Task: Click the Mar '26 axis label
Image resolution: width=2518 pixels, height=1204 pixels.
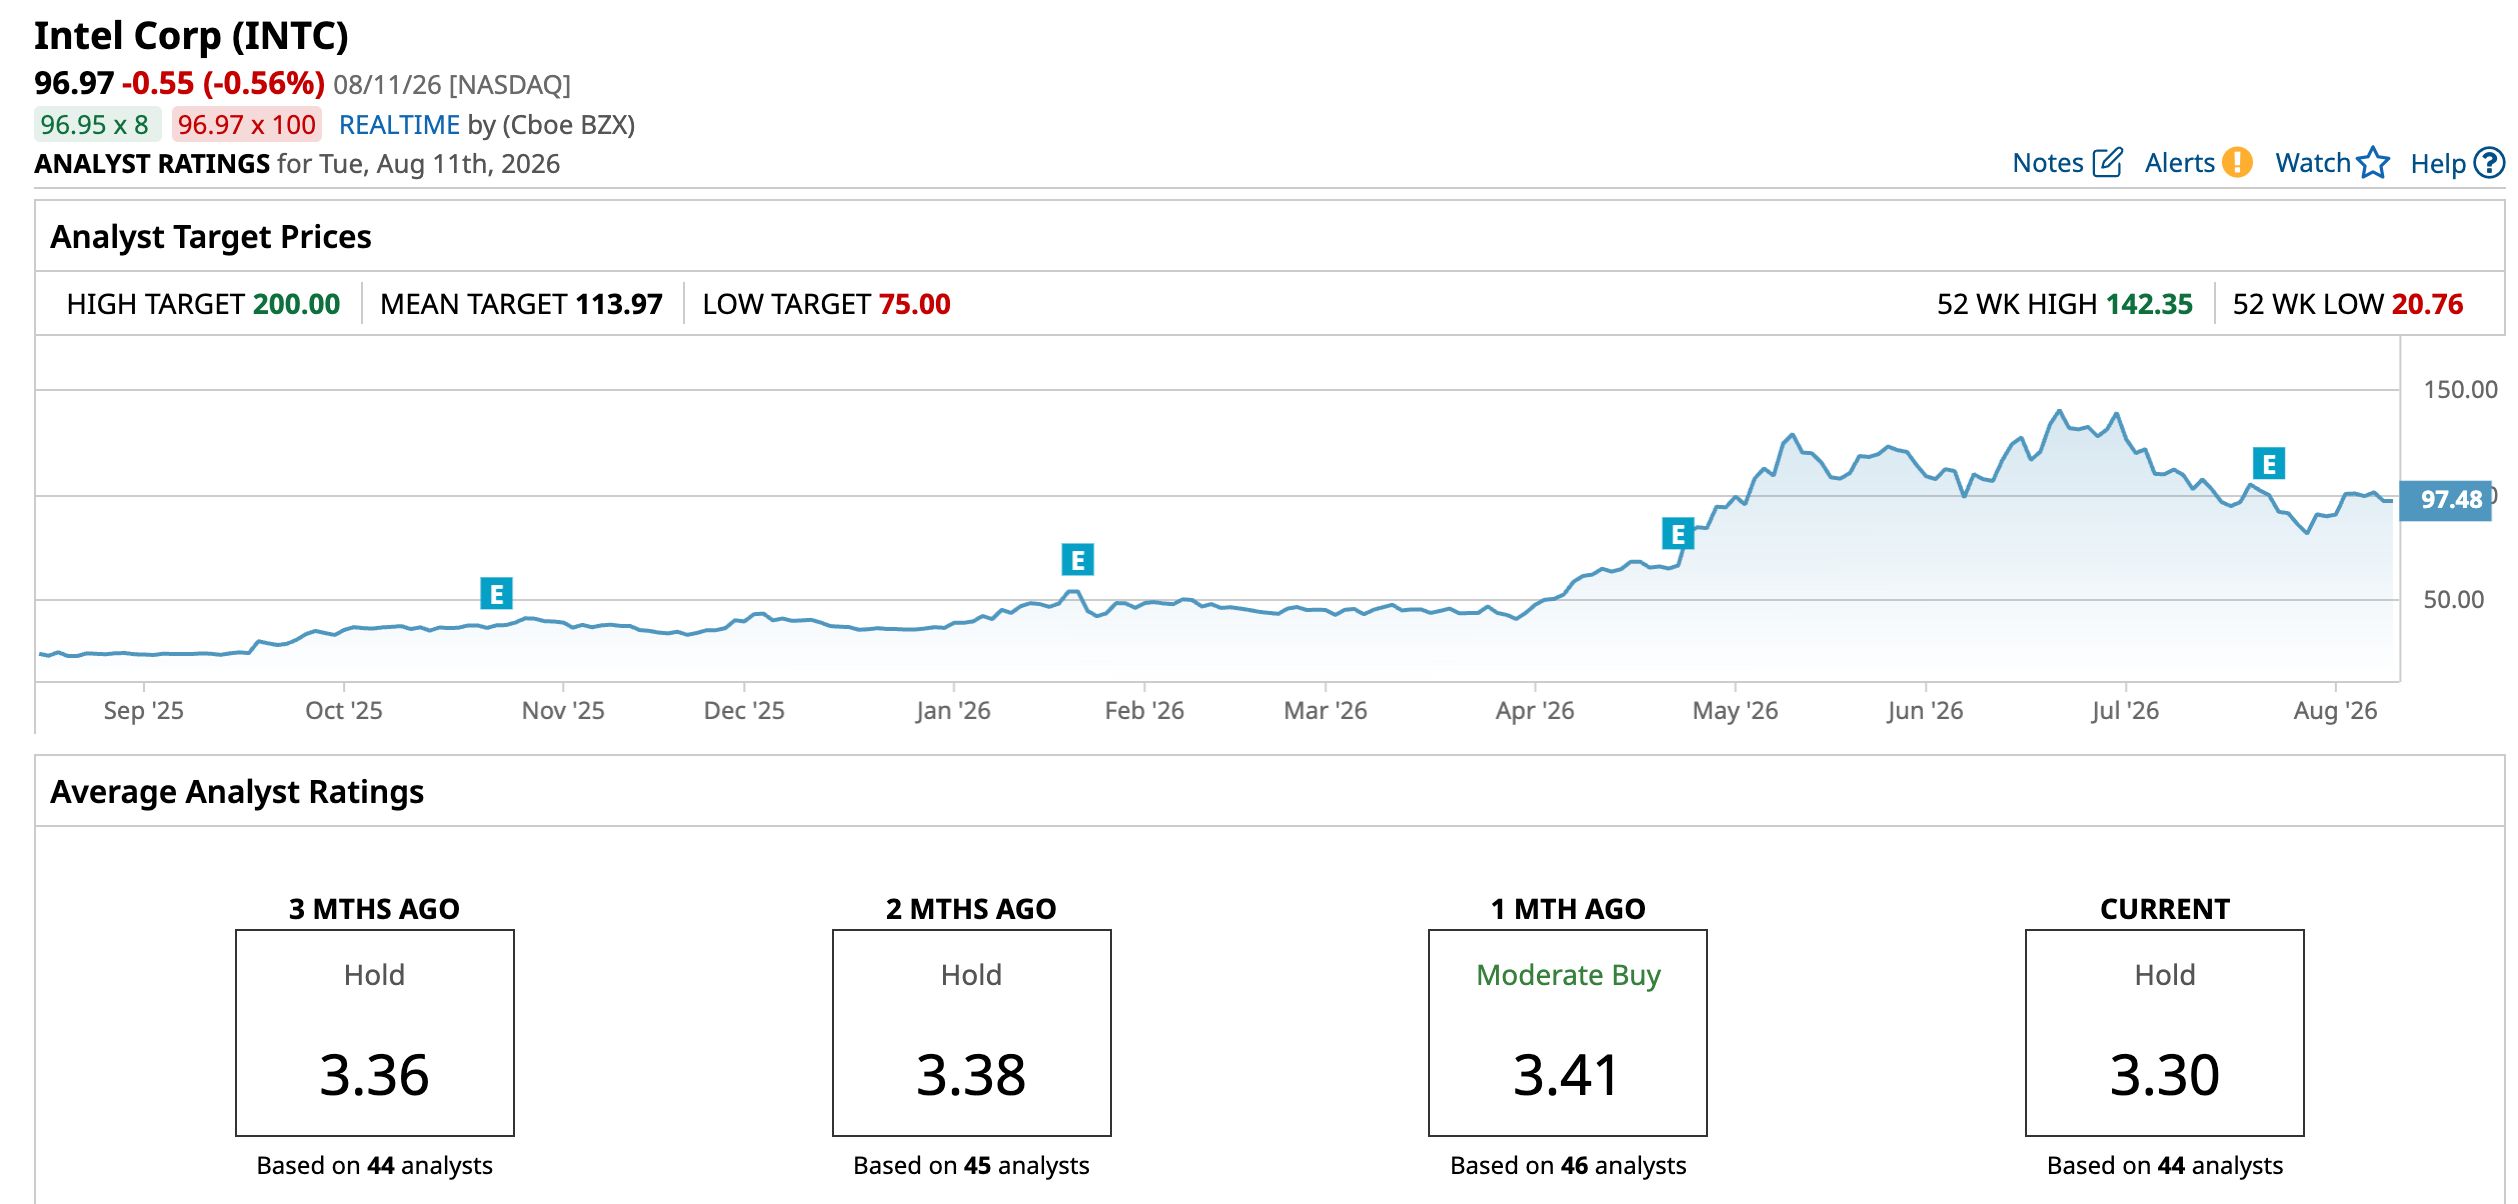Action: (1325, 711)
